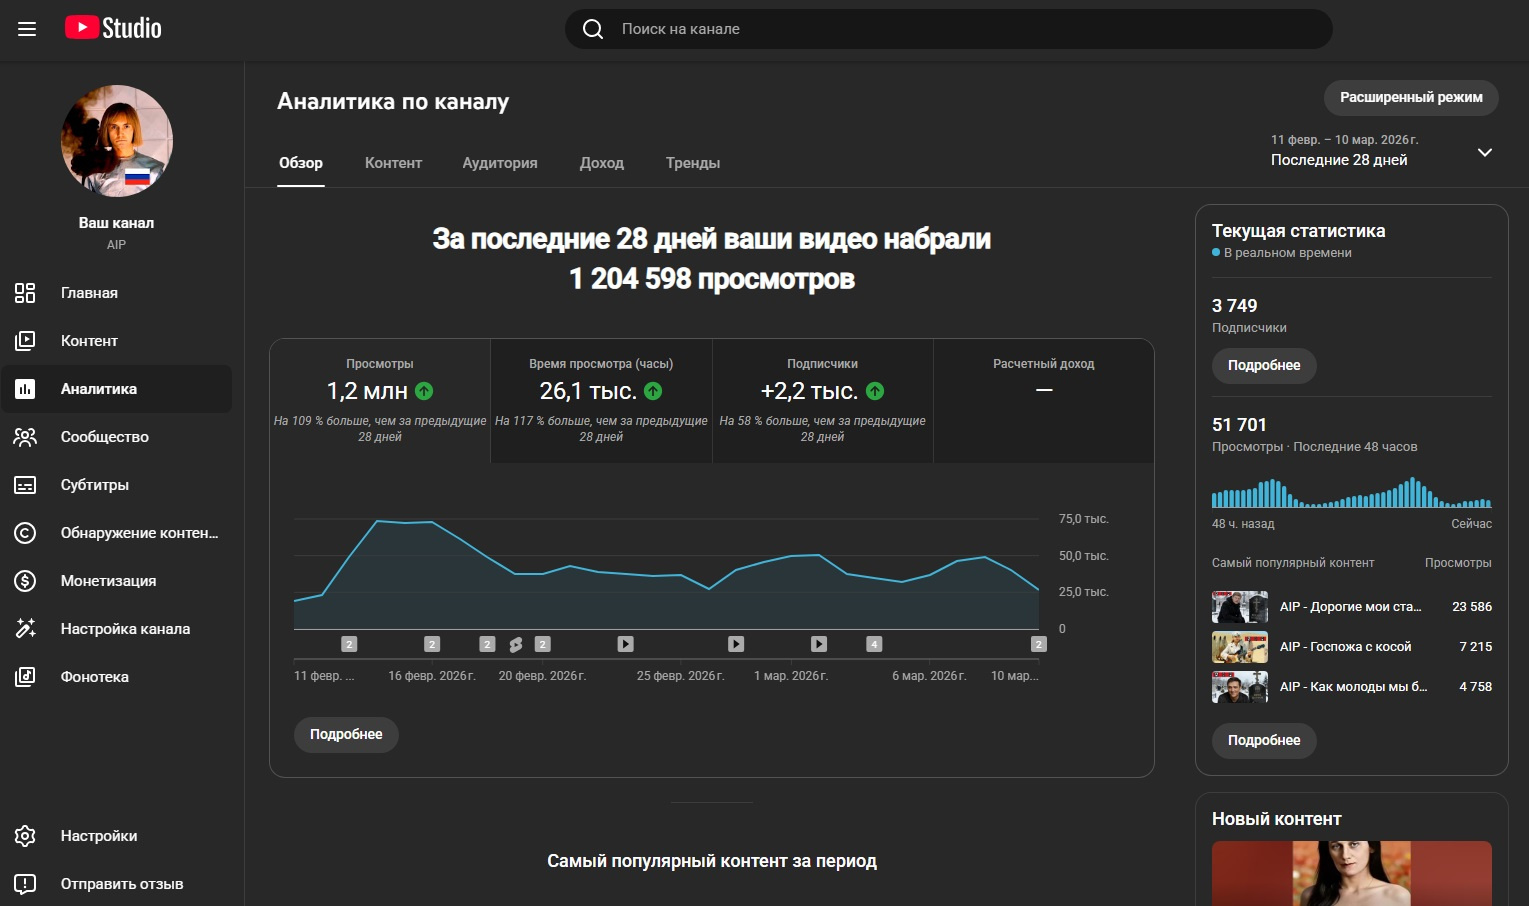
Task: Click Подробнее under the views chart
Action: (x=346, y=734)
